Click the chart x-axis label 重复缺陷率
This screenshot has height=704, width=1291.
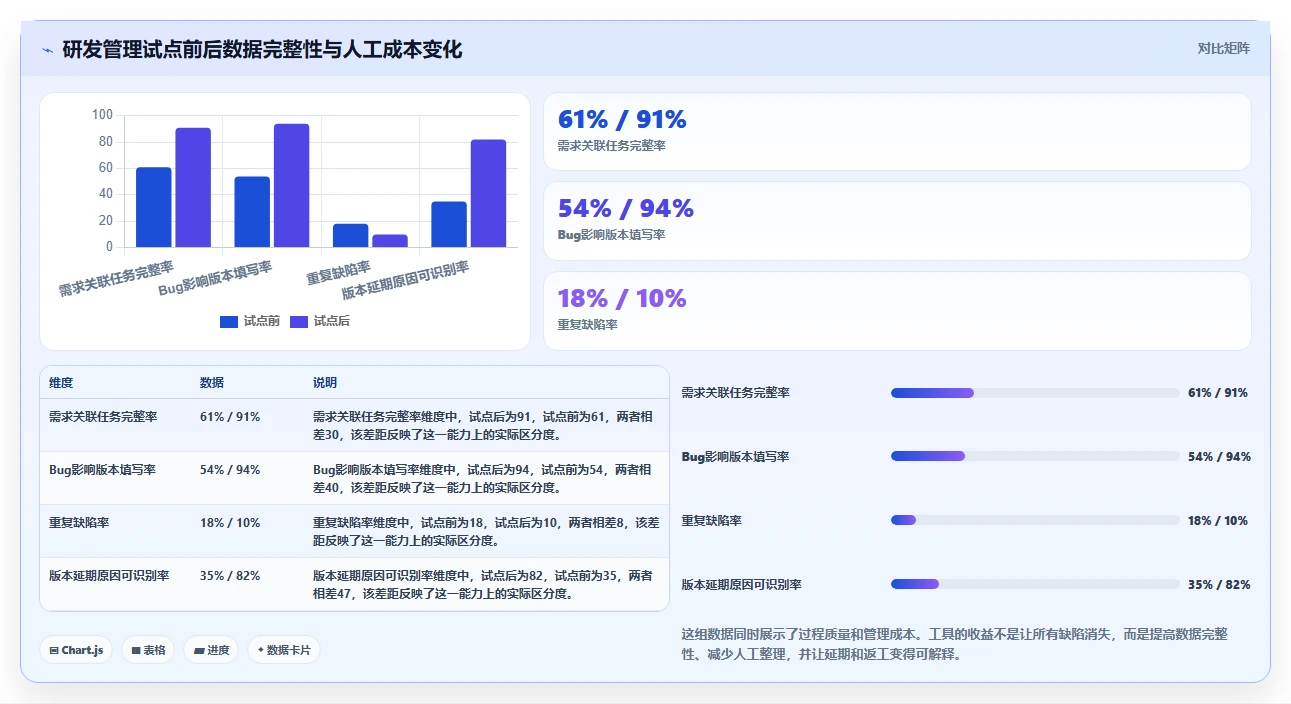pyautogui.click(x=339, y=273)
